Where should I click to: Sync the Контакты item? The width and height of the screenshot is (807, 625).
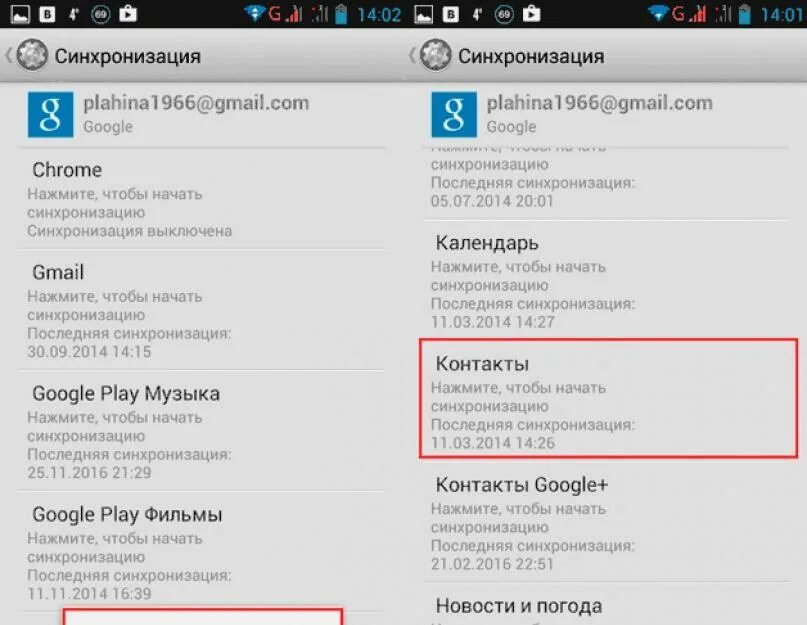coord(608,398)
